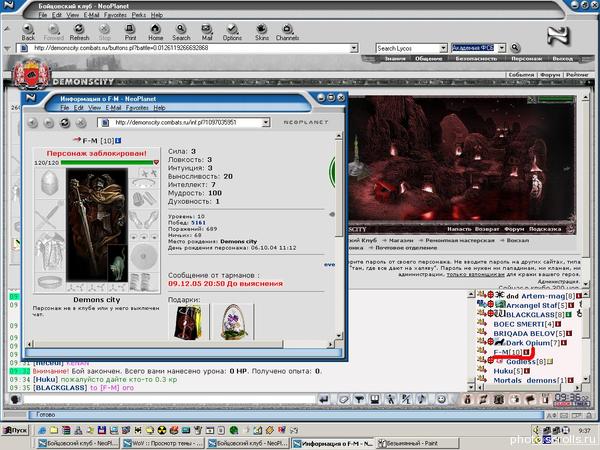600x450 pixels.
Task: Click the info icon next to BOEC SMERTI
Action: coord(558,324)
